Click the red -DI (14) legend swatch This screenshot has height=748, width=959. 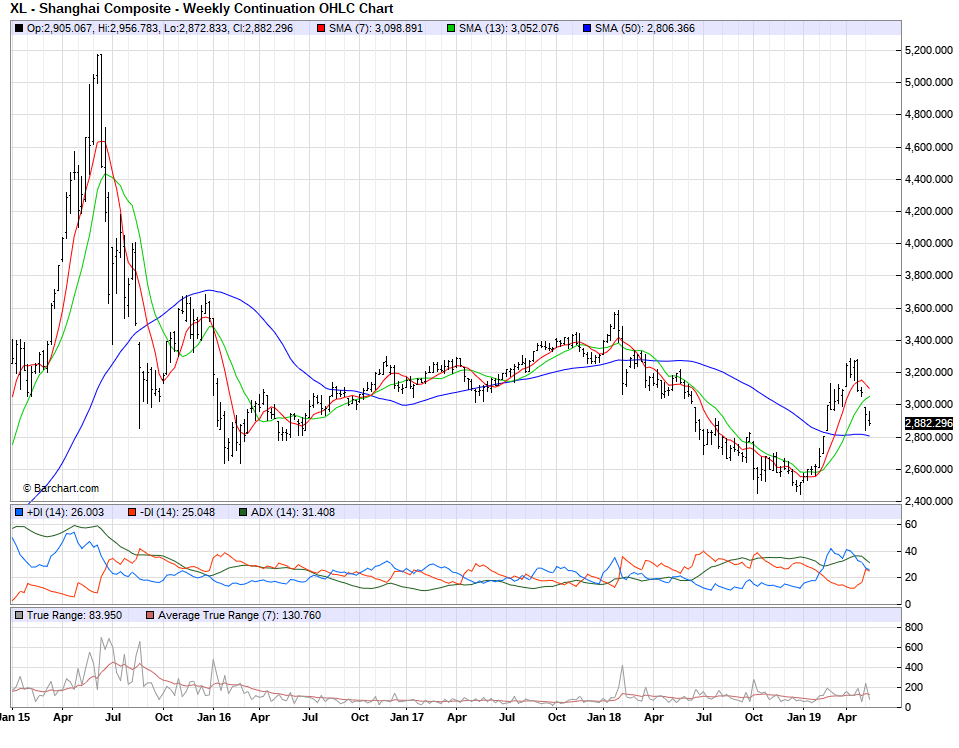click(x=133, y=513)
